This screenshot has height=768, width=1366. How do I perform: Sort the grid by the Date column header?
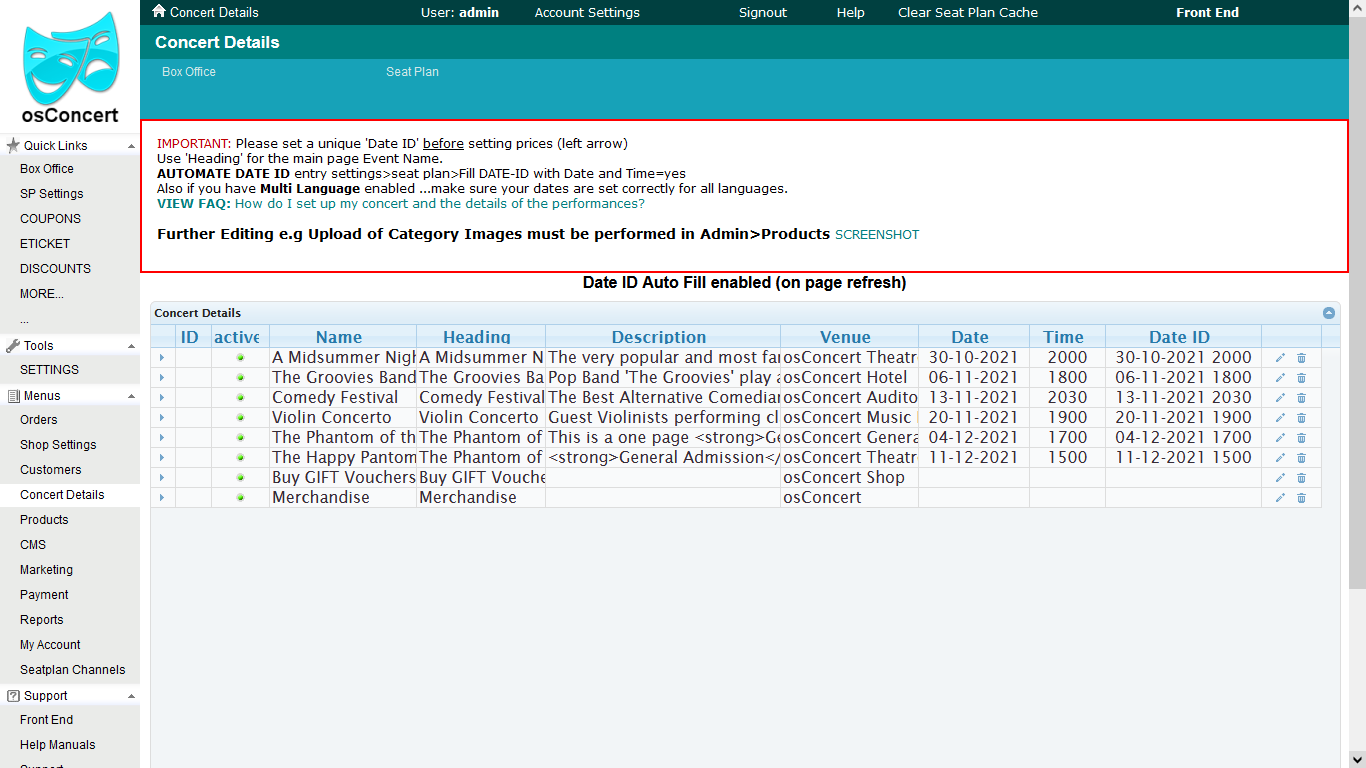[x=969, y=337]
